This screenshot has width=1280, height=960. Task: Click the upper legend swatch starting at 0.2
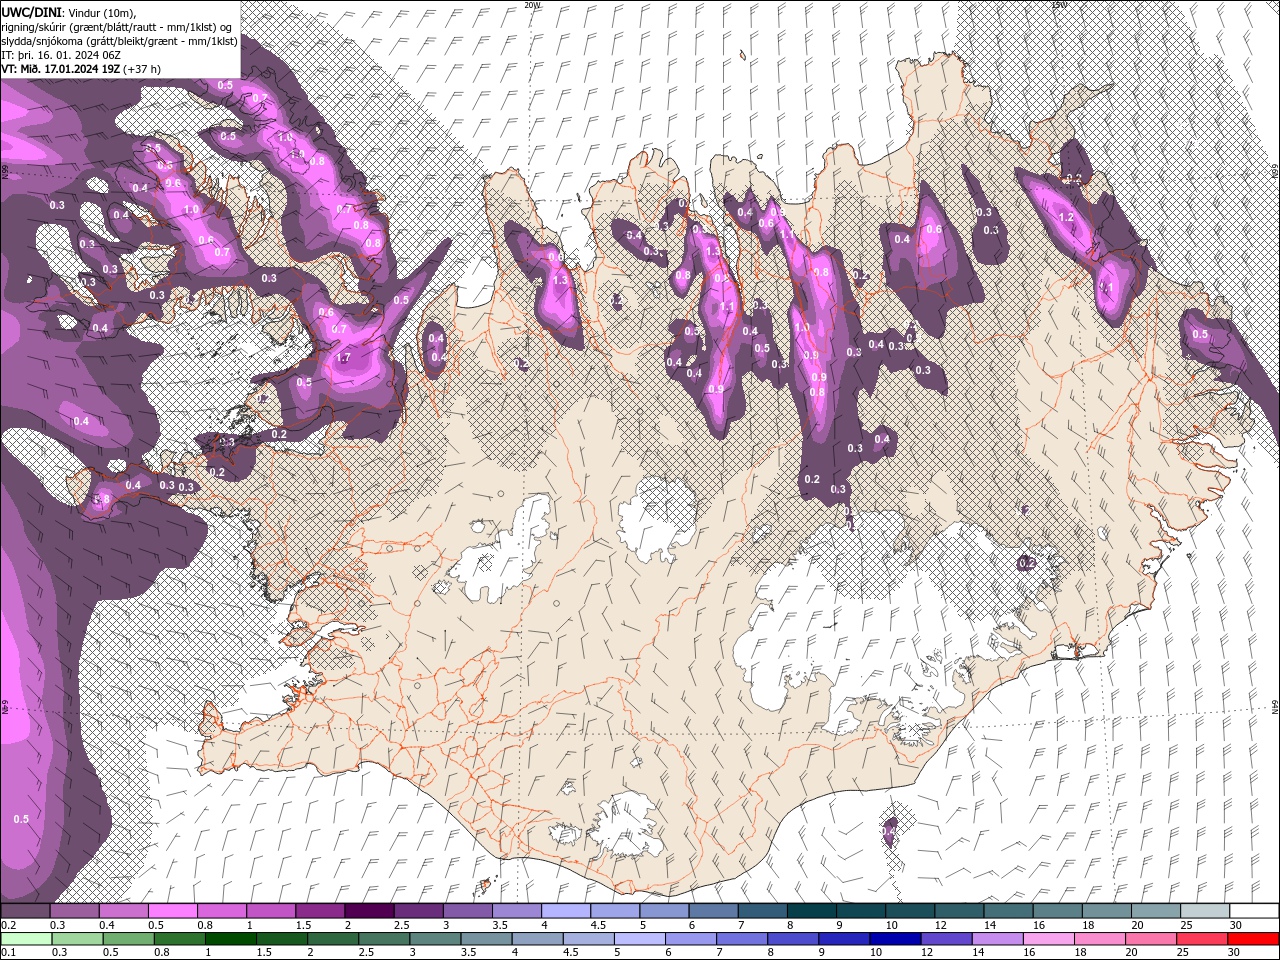coord(25,911)
